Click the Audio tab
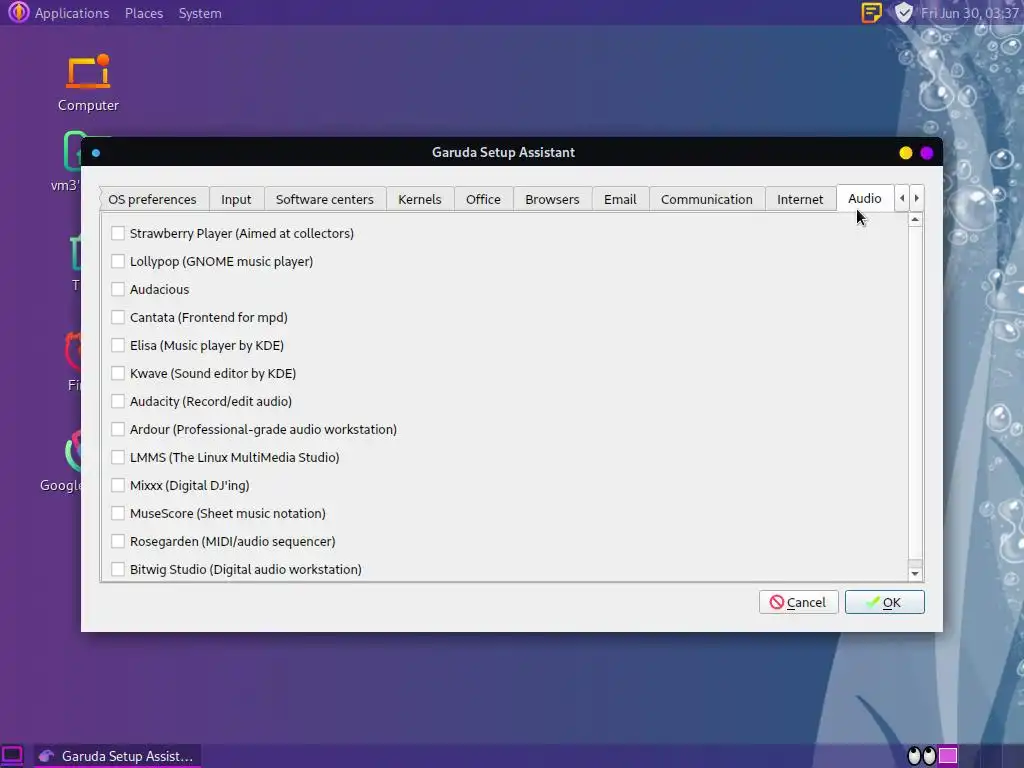The image size is (1024, 768). [x=865, y=198]
